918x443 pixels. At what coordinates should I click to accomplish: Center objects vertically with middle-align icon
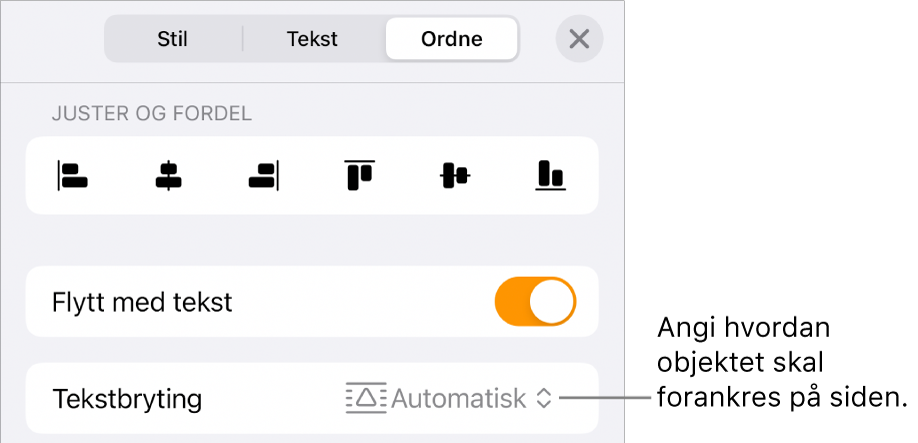pos(455,176)
